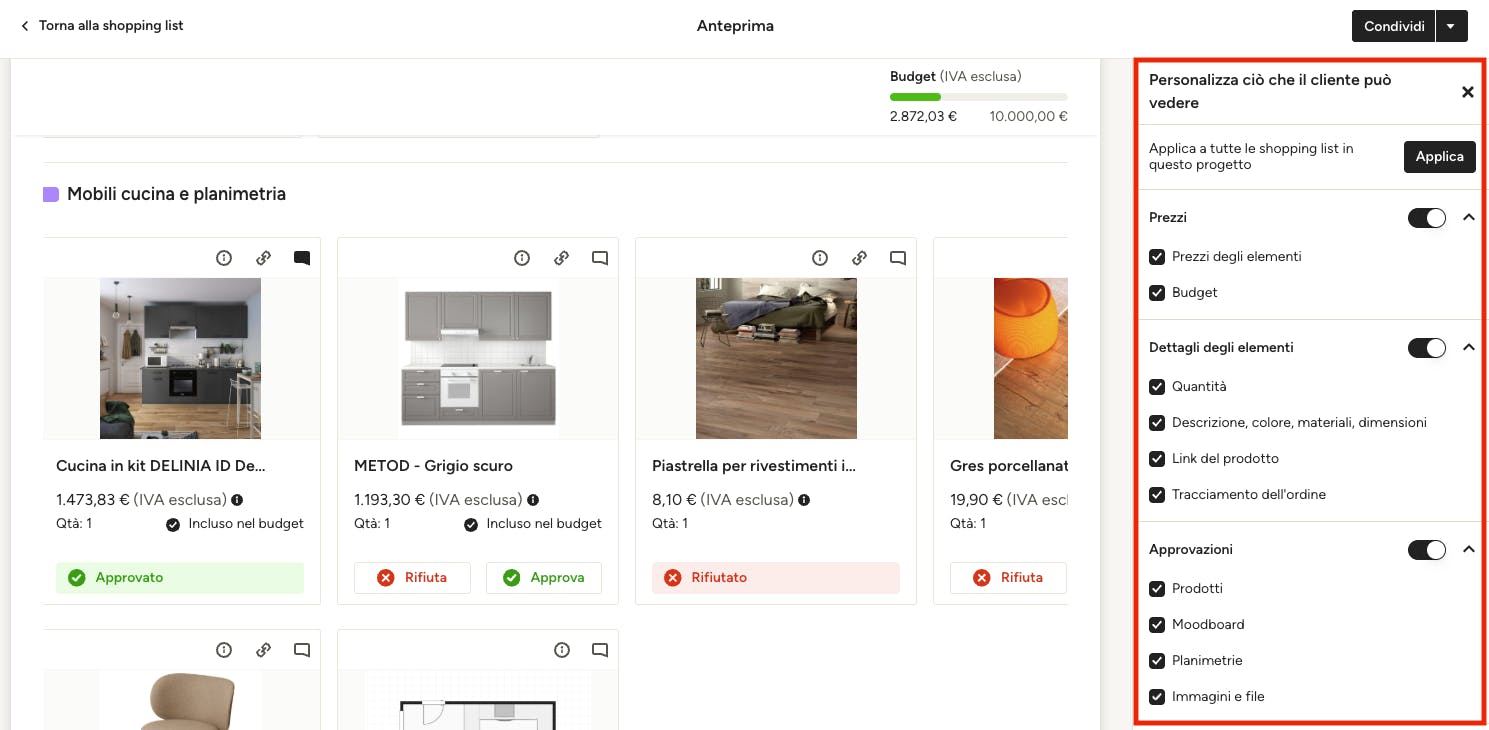Uncheck the Moodboard checkbox
The height and width of the screenshot is (730, 1489).
(1157, 625)
